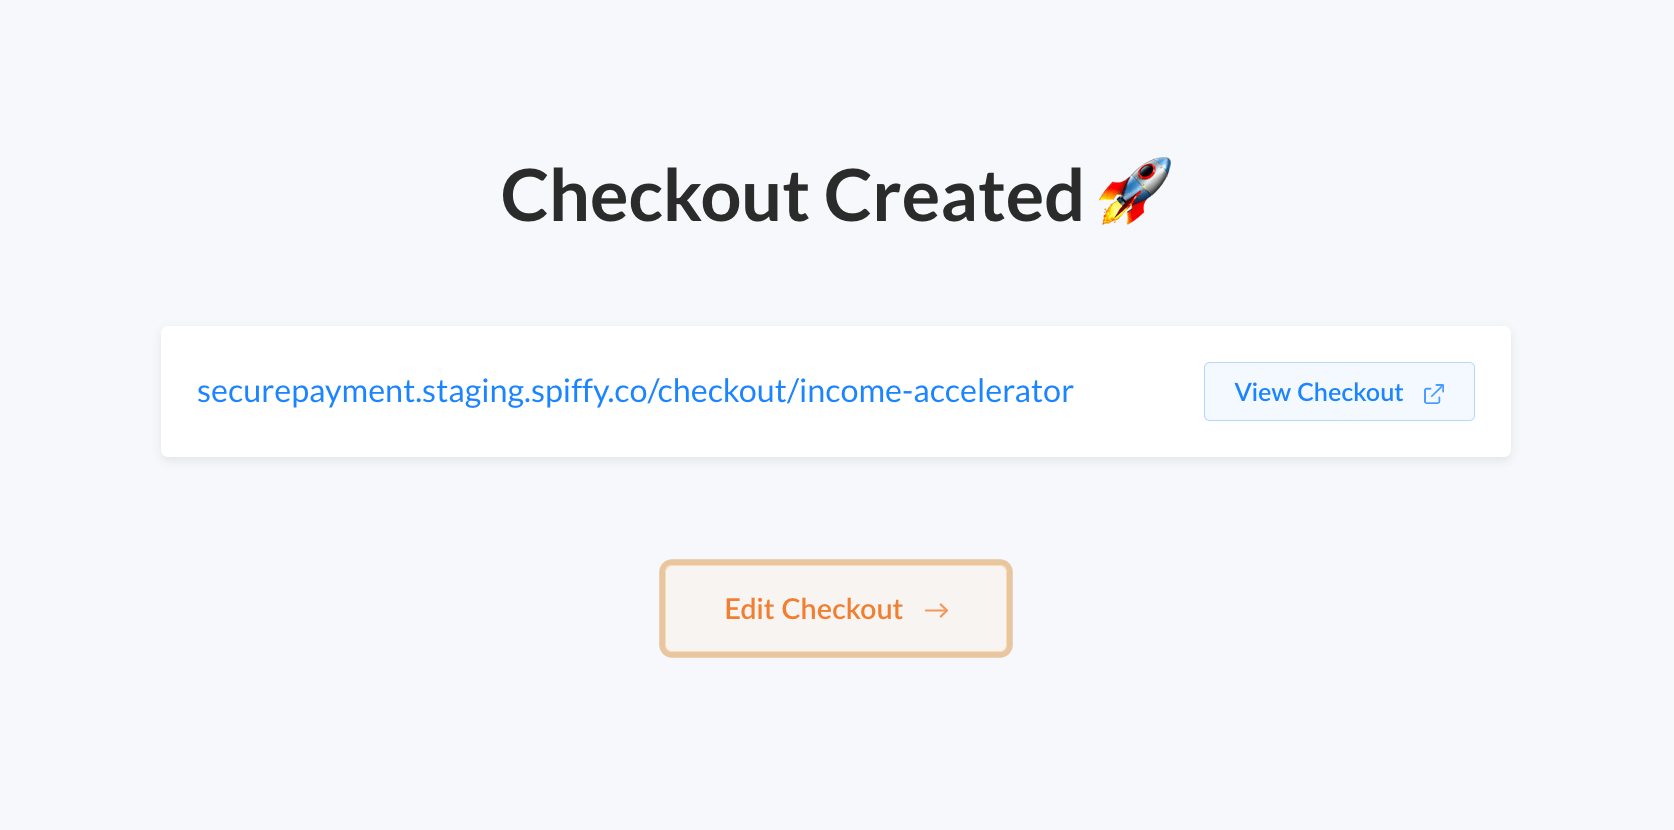The image size is (1674, 830).
Task: Click the word "Checkout" in the page title
Action: [655, 195]
